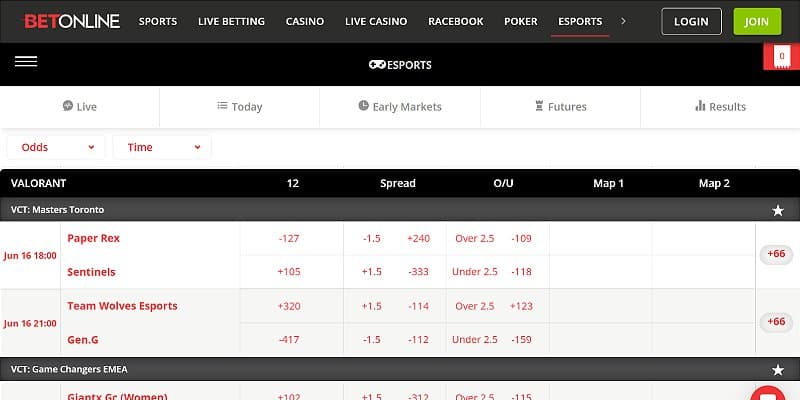Select Paper Rex moneyline -127 odds
Viewport: 800px width, 400px height.
tap(289, 238)
